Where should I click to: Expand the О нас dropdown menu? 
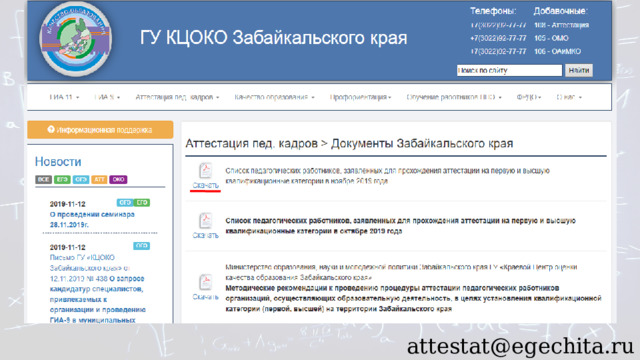pyautogui.click(x=569, y=97)
